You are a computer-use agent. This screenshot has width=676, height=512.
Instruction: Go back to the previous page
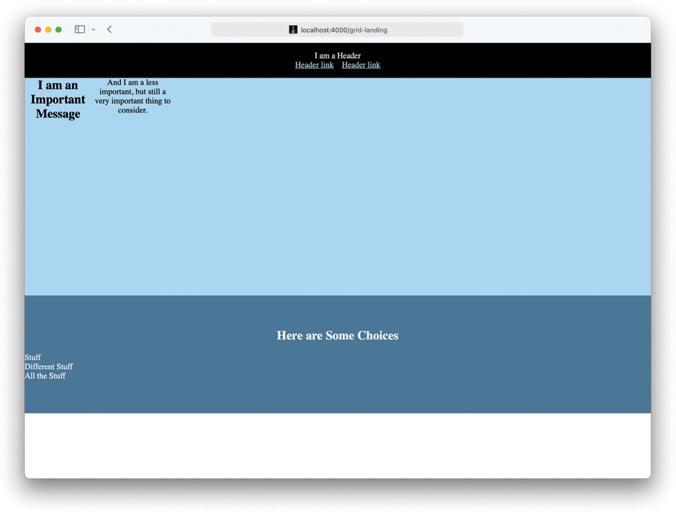109,30
